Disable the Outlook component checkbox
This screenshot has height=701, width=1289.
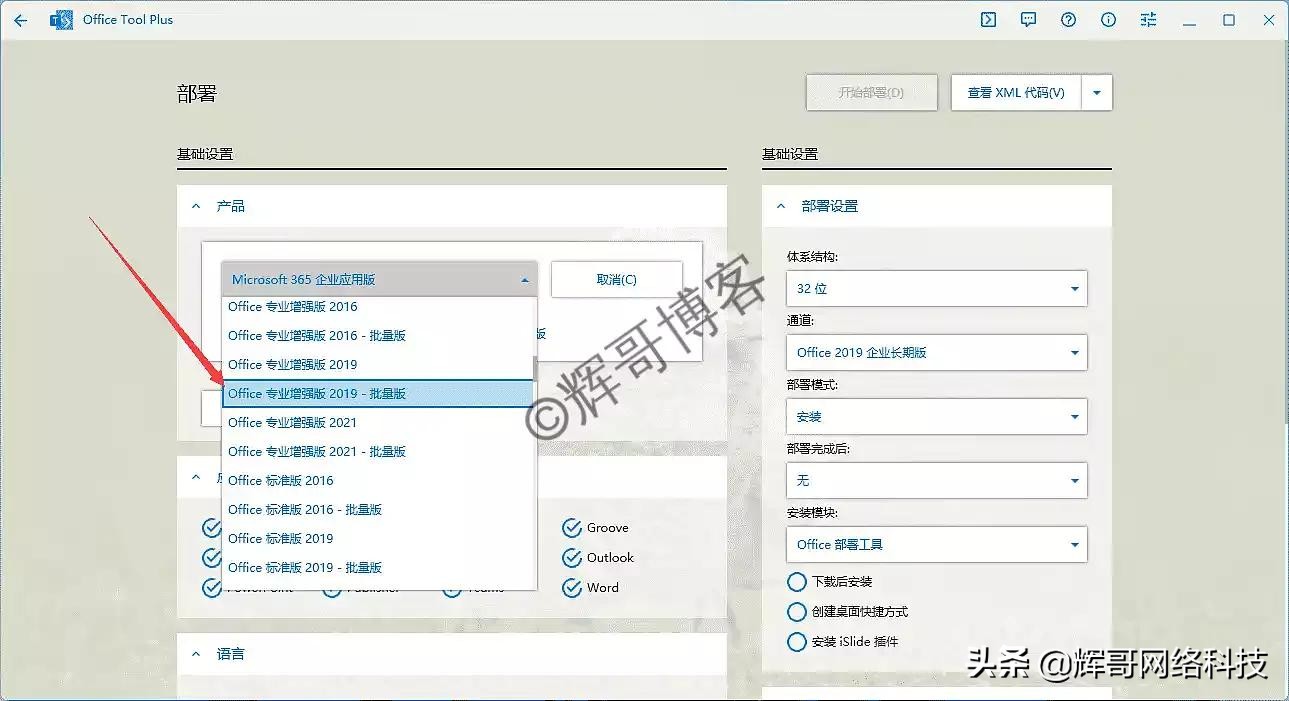[x=572, y=557]
